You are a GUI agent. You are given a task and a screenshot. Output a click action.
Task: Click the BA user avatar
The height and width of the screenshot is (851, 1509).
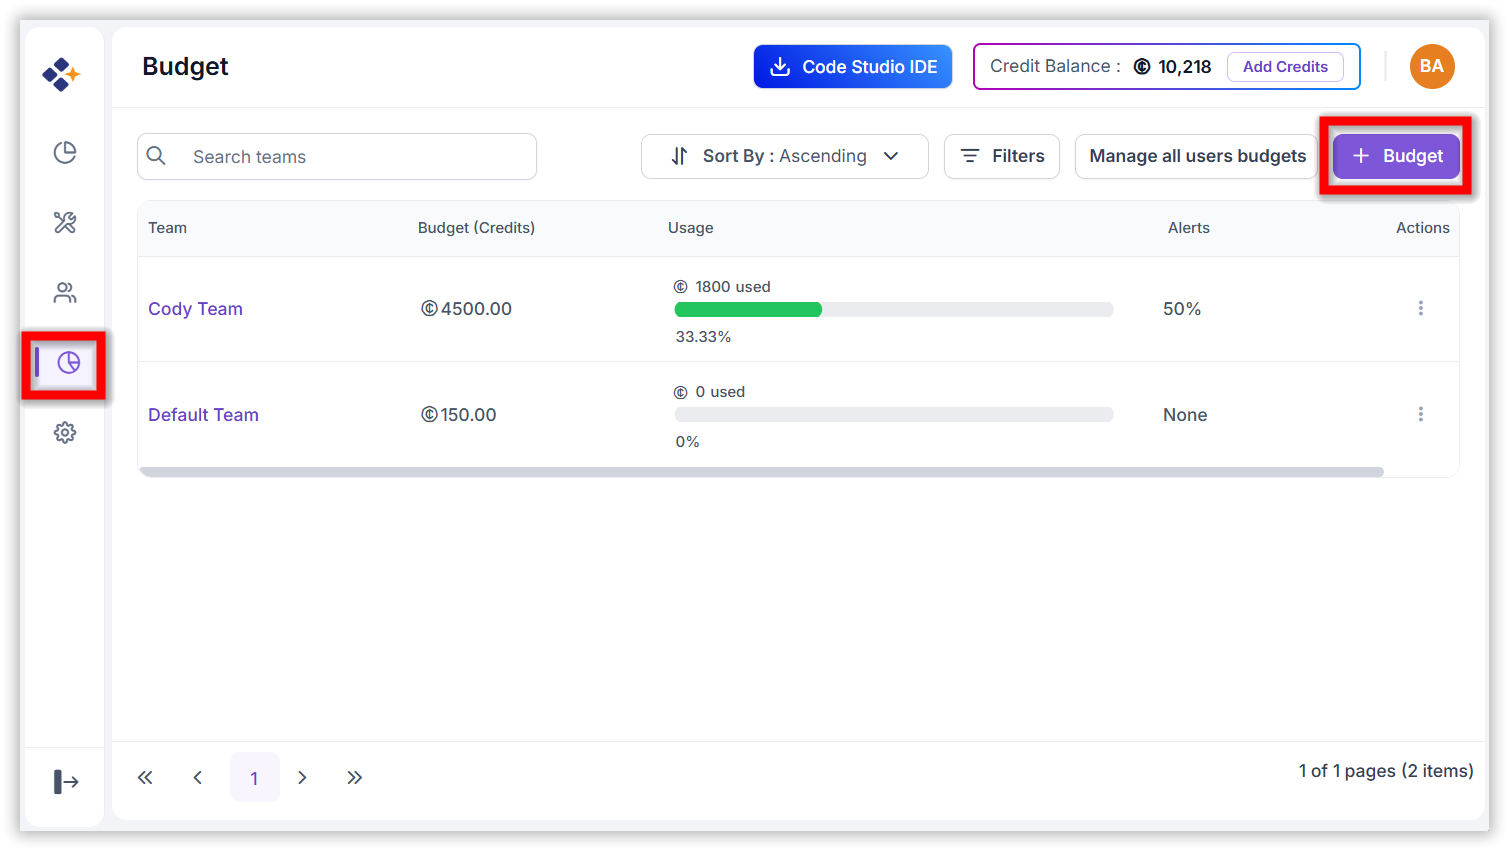point(1432,66)
